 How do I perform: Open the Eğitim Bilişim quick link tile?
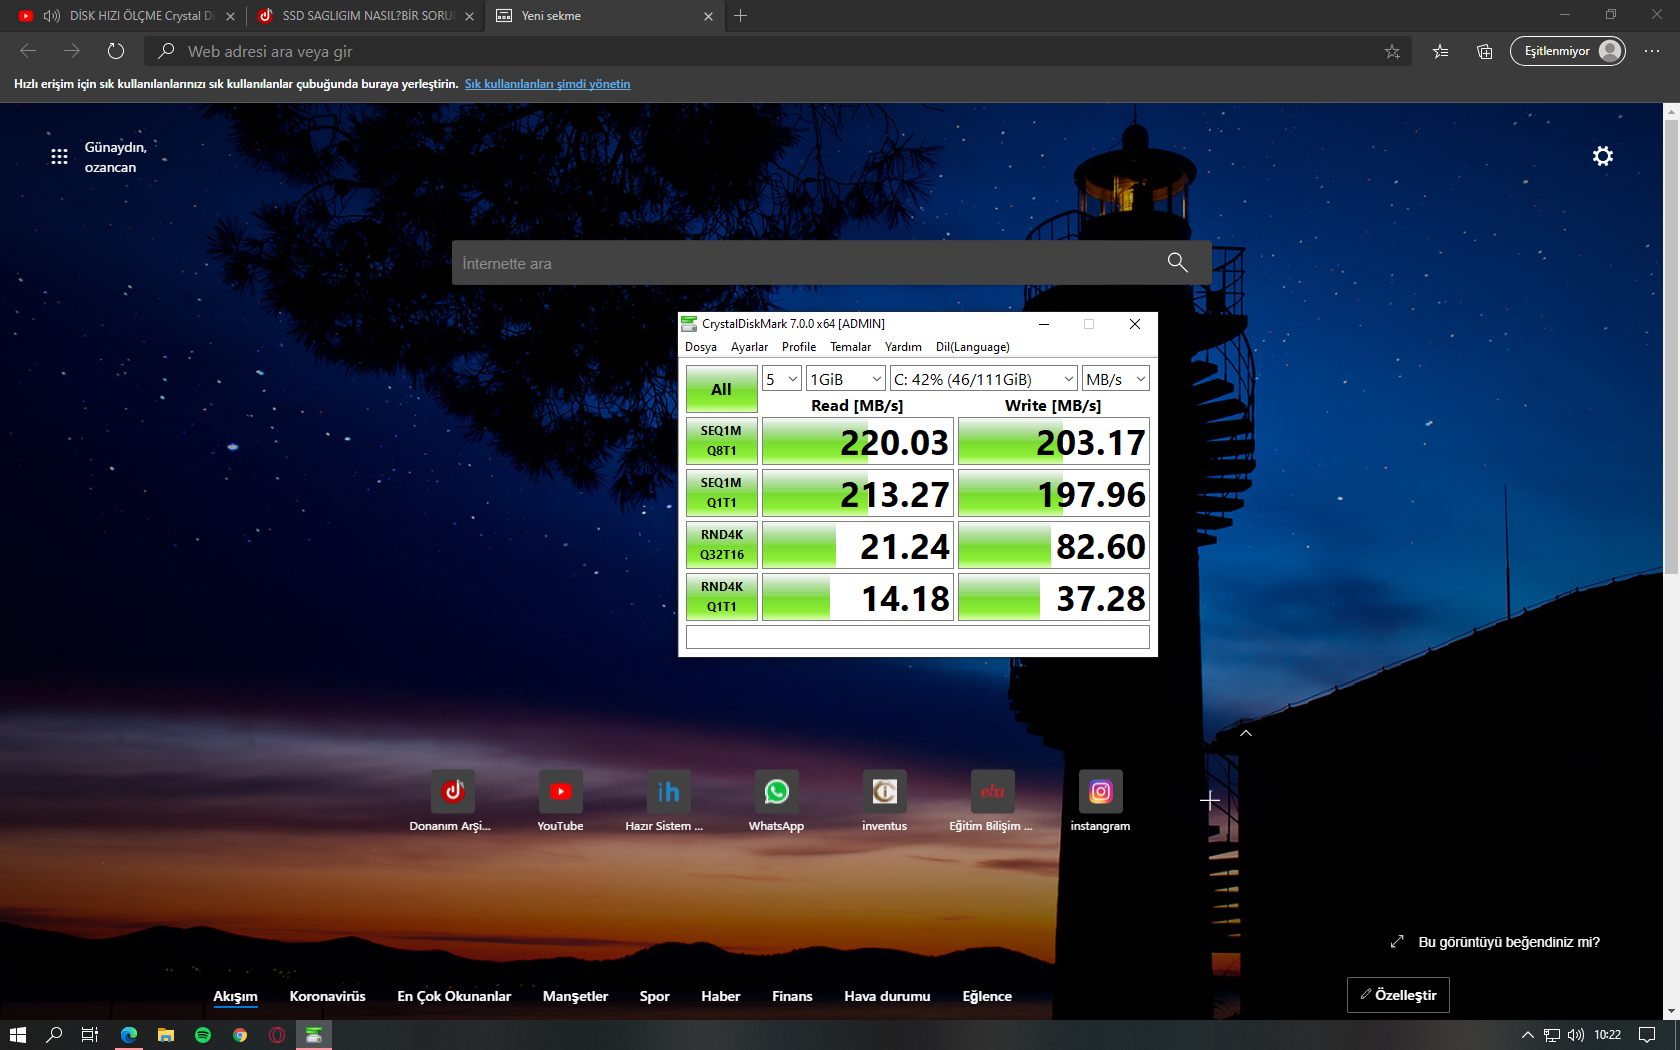[992, 792]
